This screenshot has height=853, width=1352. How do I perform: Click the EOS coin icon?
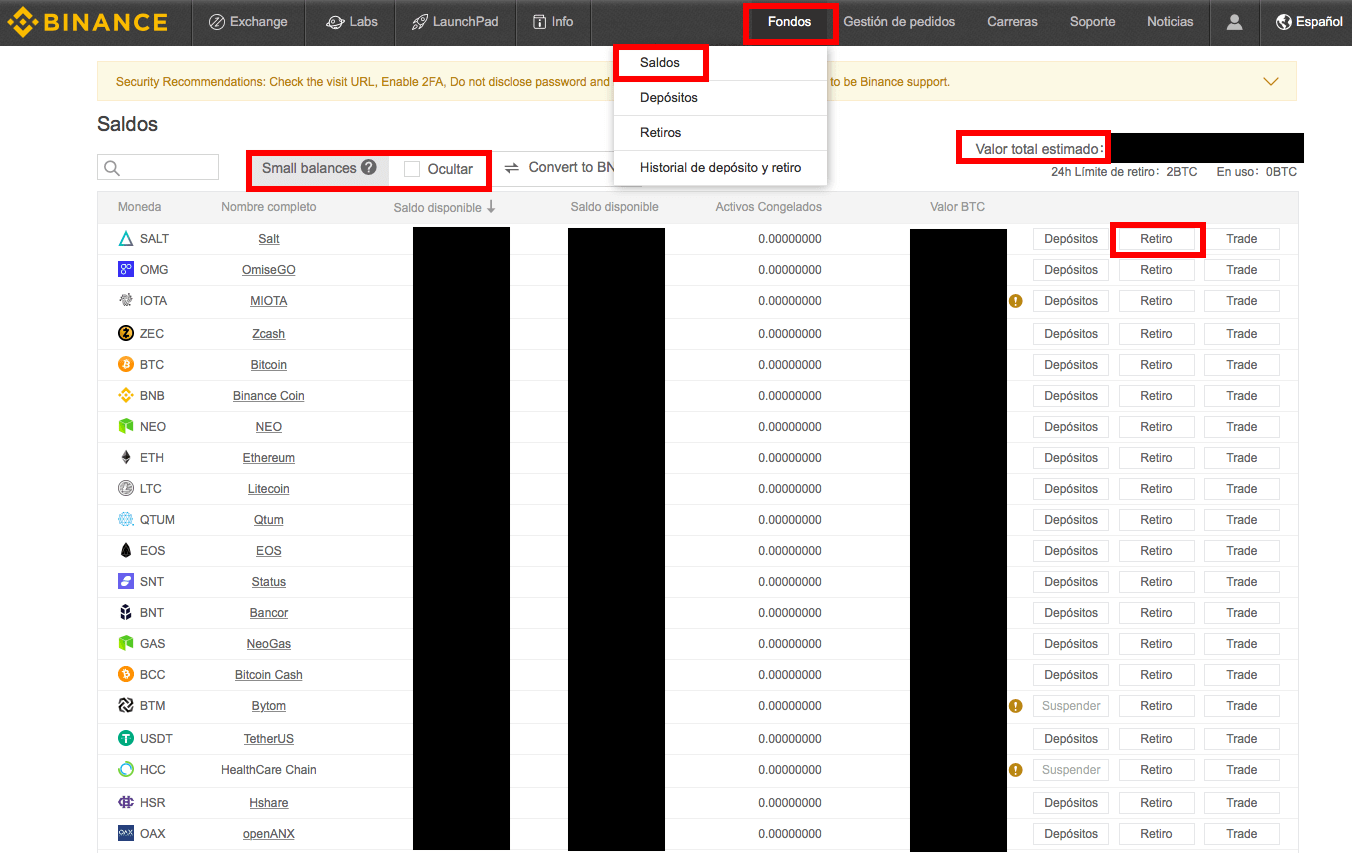click(x=126, y=551)
